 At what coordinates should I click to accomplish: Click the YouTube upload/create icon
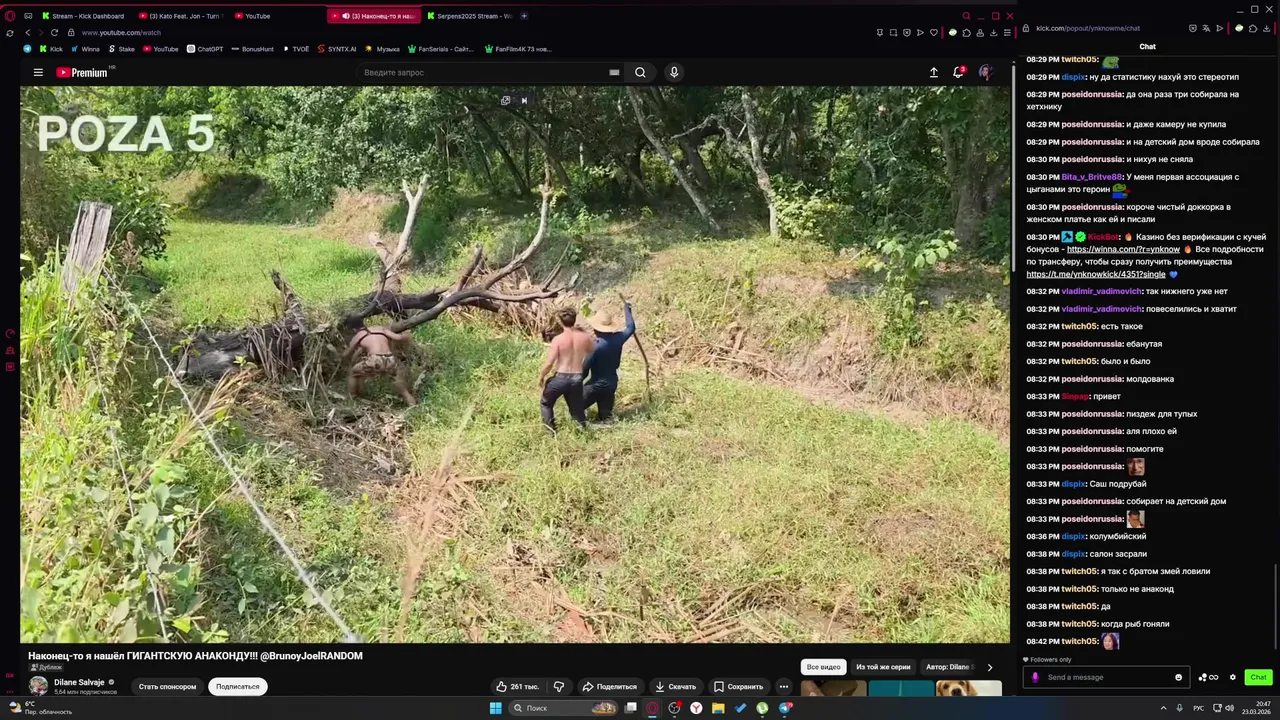[x=934, y=72]
